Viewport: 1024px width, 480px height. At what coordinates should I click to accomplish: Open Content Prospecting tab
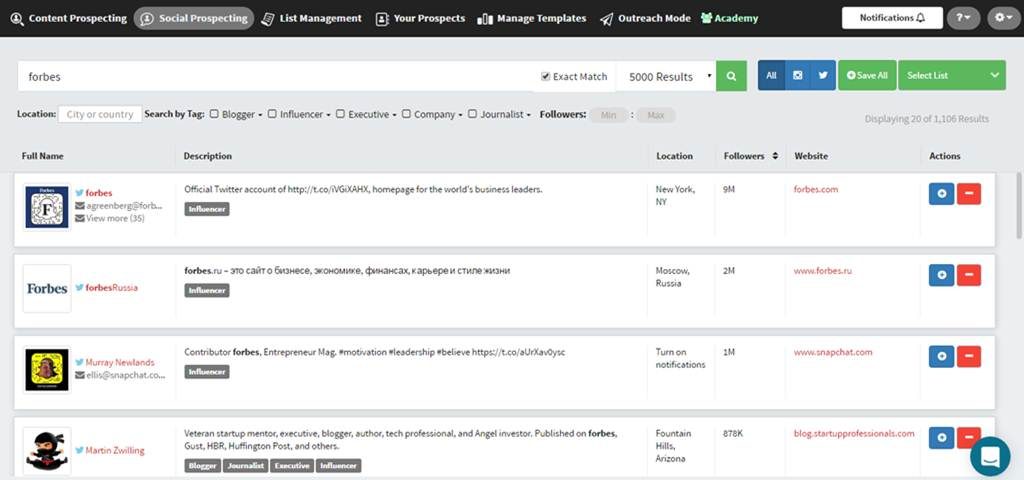point(69,18)
